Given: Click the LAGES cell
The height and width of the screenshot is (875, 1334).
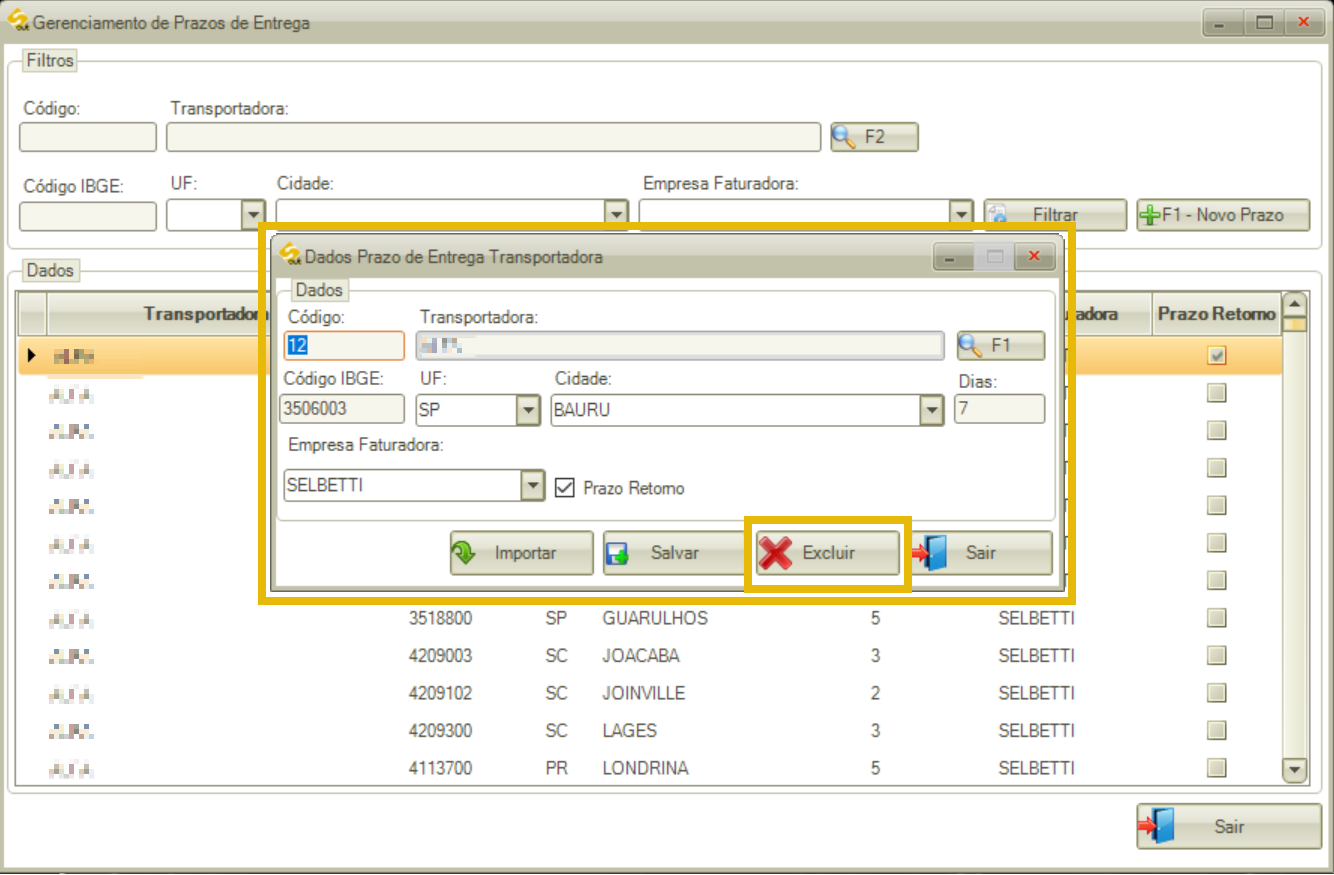Looking at the screenshot, I should point(630,731).
